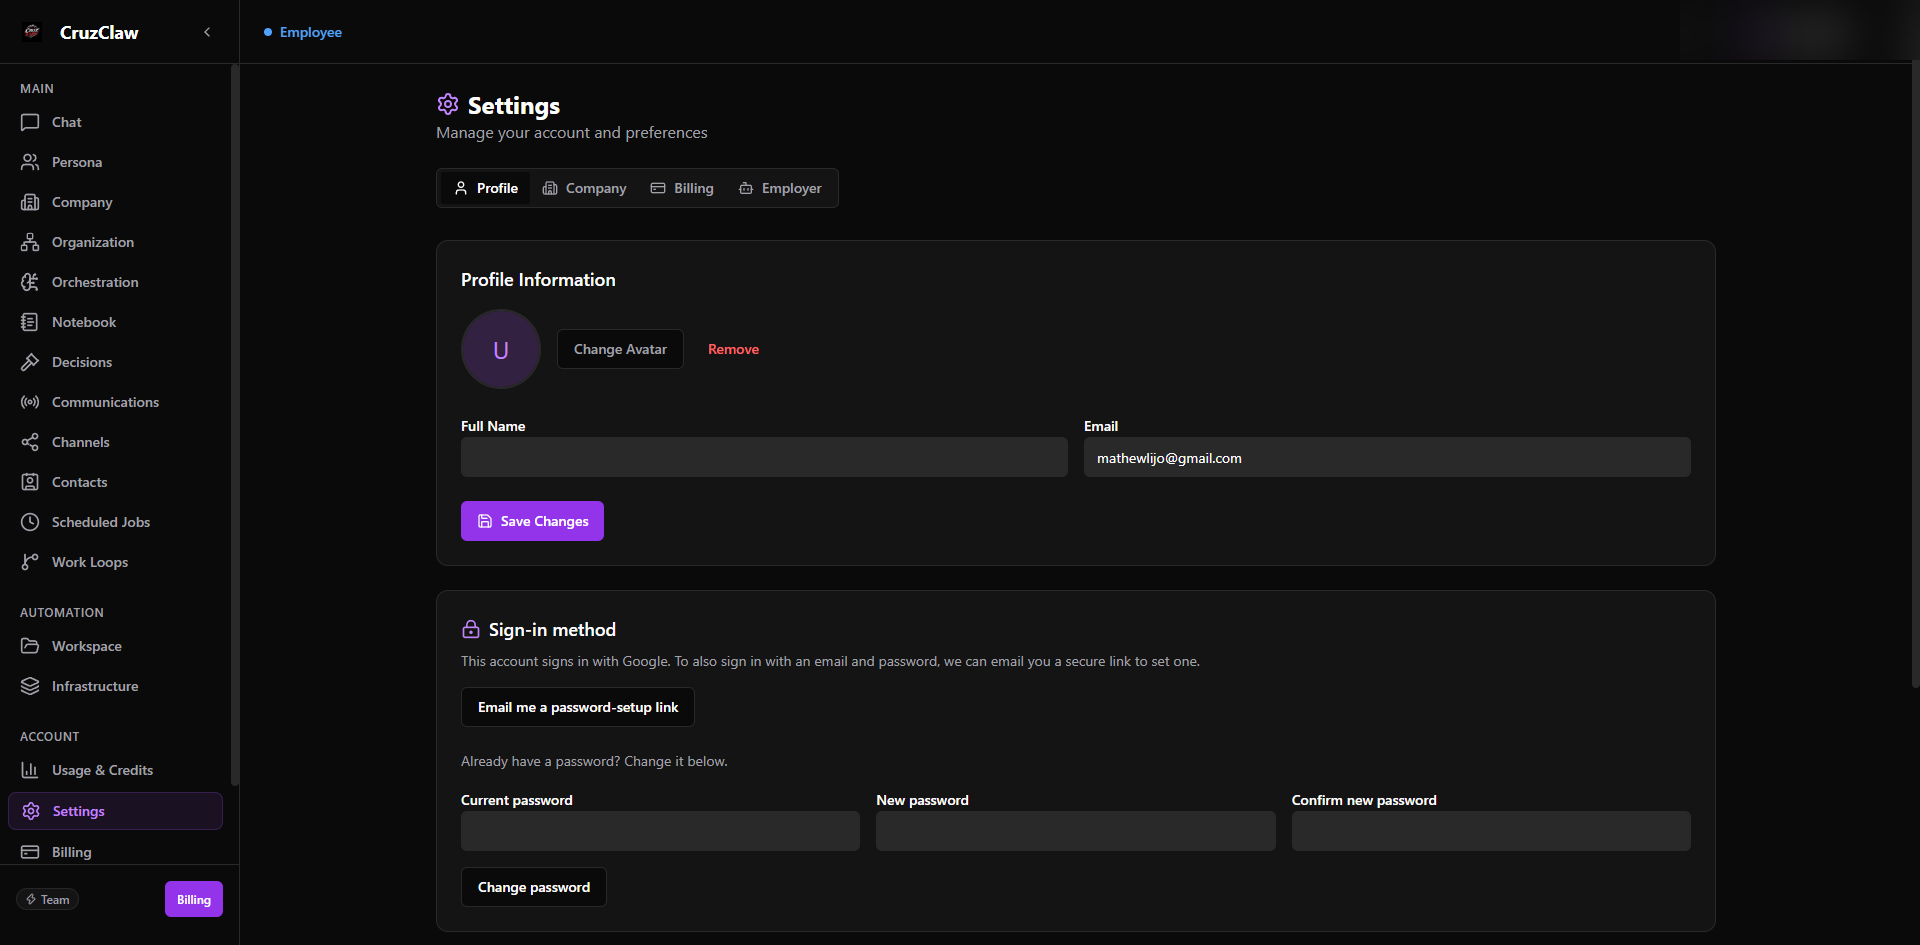Click the Team plan badge
1920x945 pixels.
click(x=47, y=899)
